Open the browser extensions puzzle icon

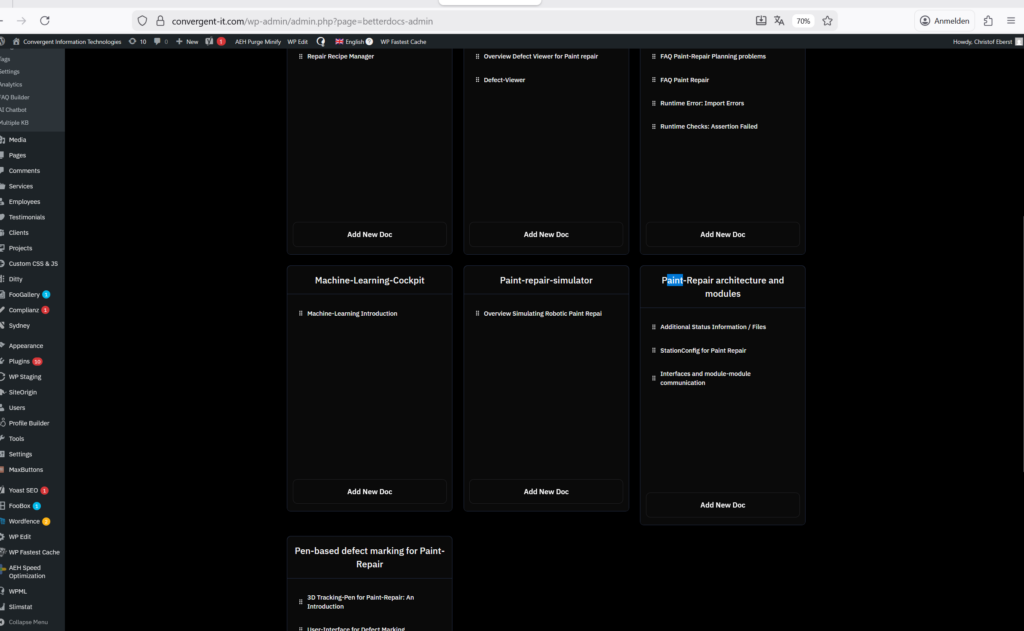[988, 20]
